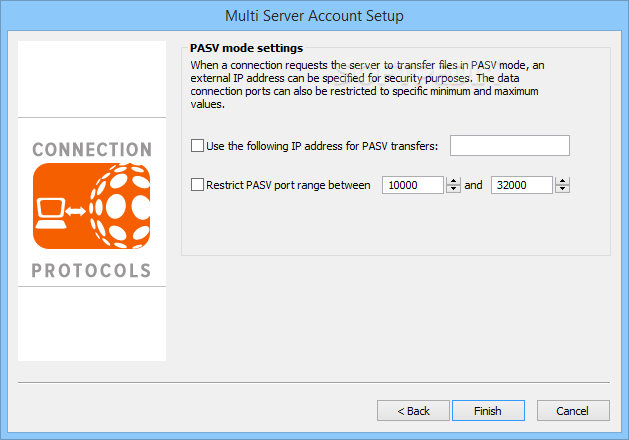Click the CONNECTION heading text
The image size is (629, 440).
92,150
